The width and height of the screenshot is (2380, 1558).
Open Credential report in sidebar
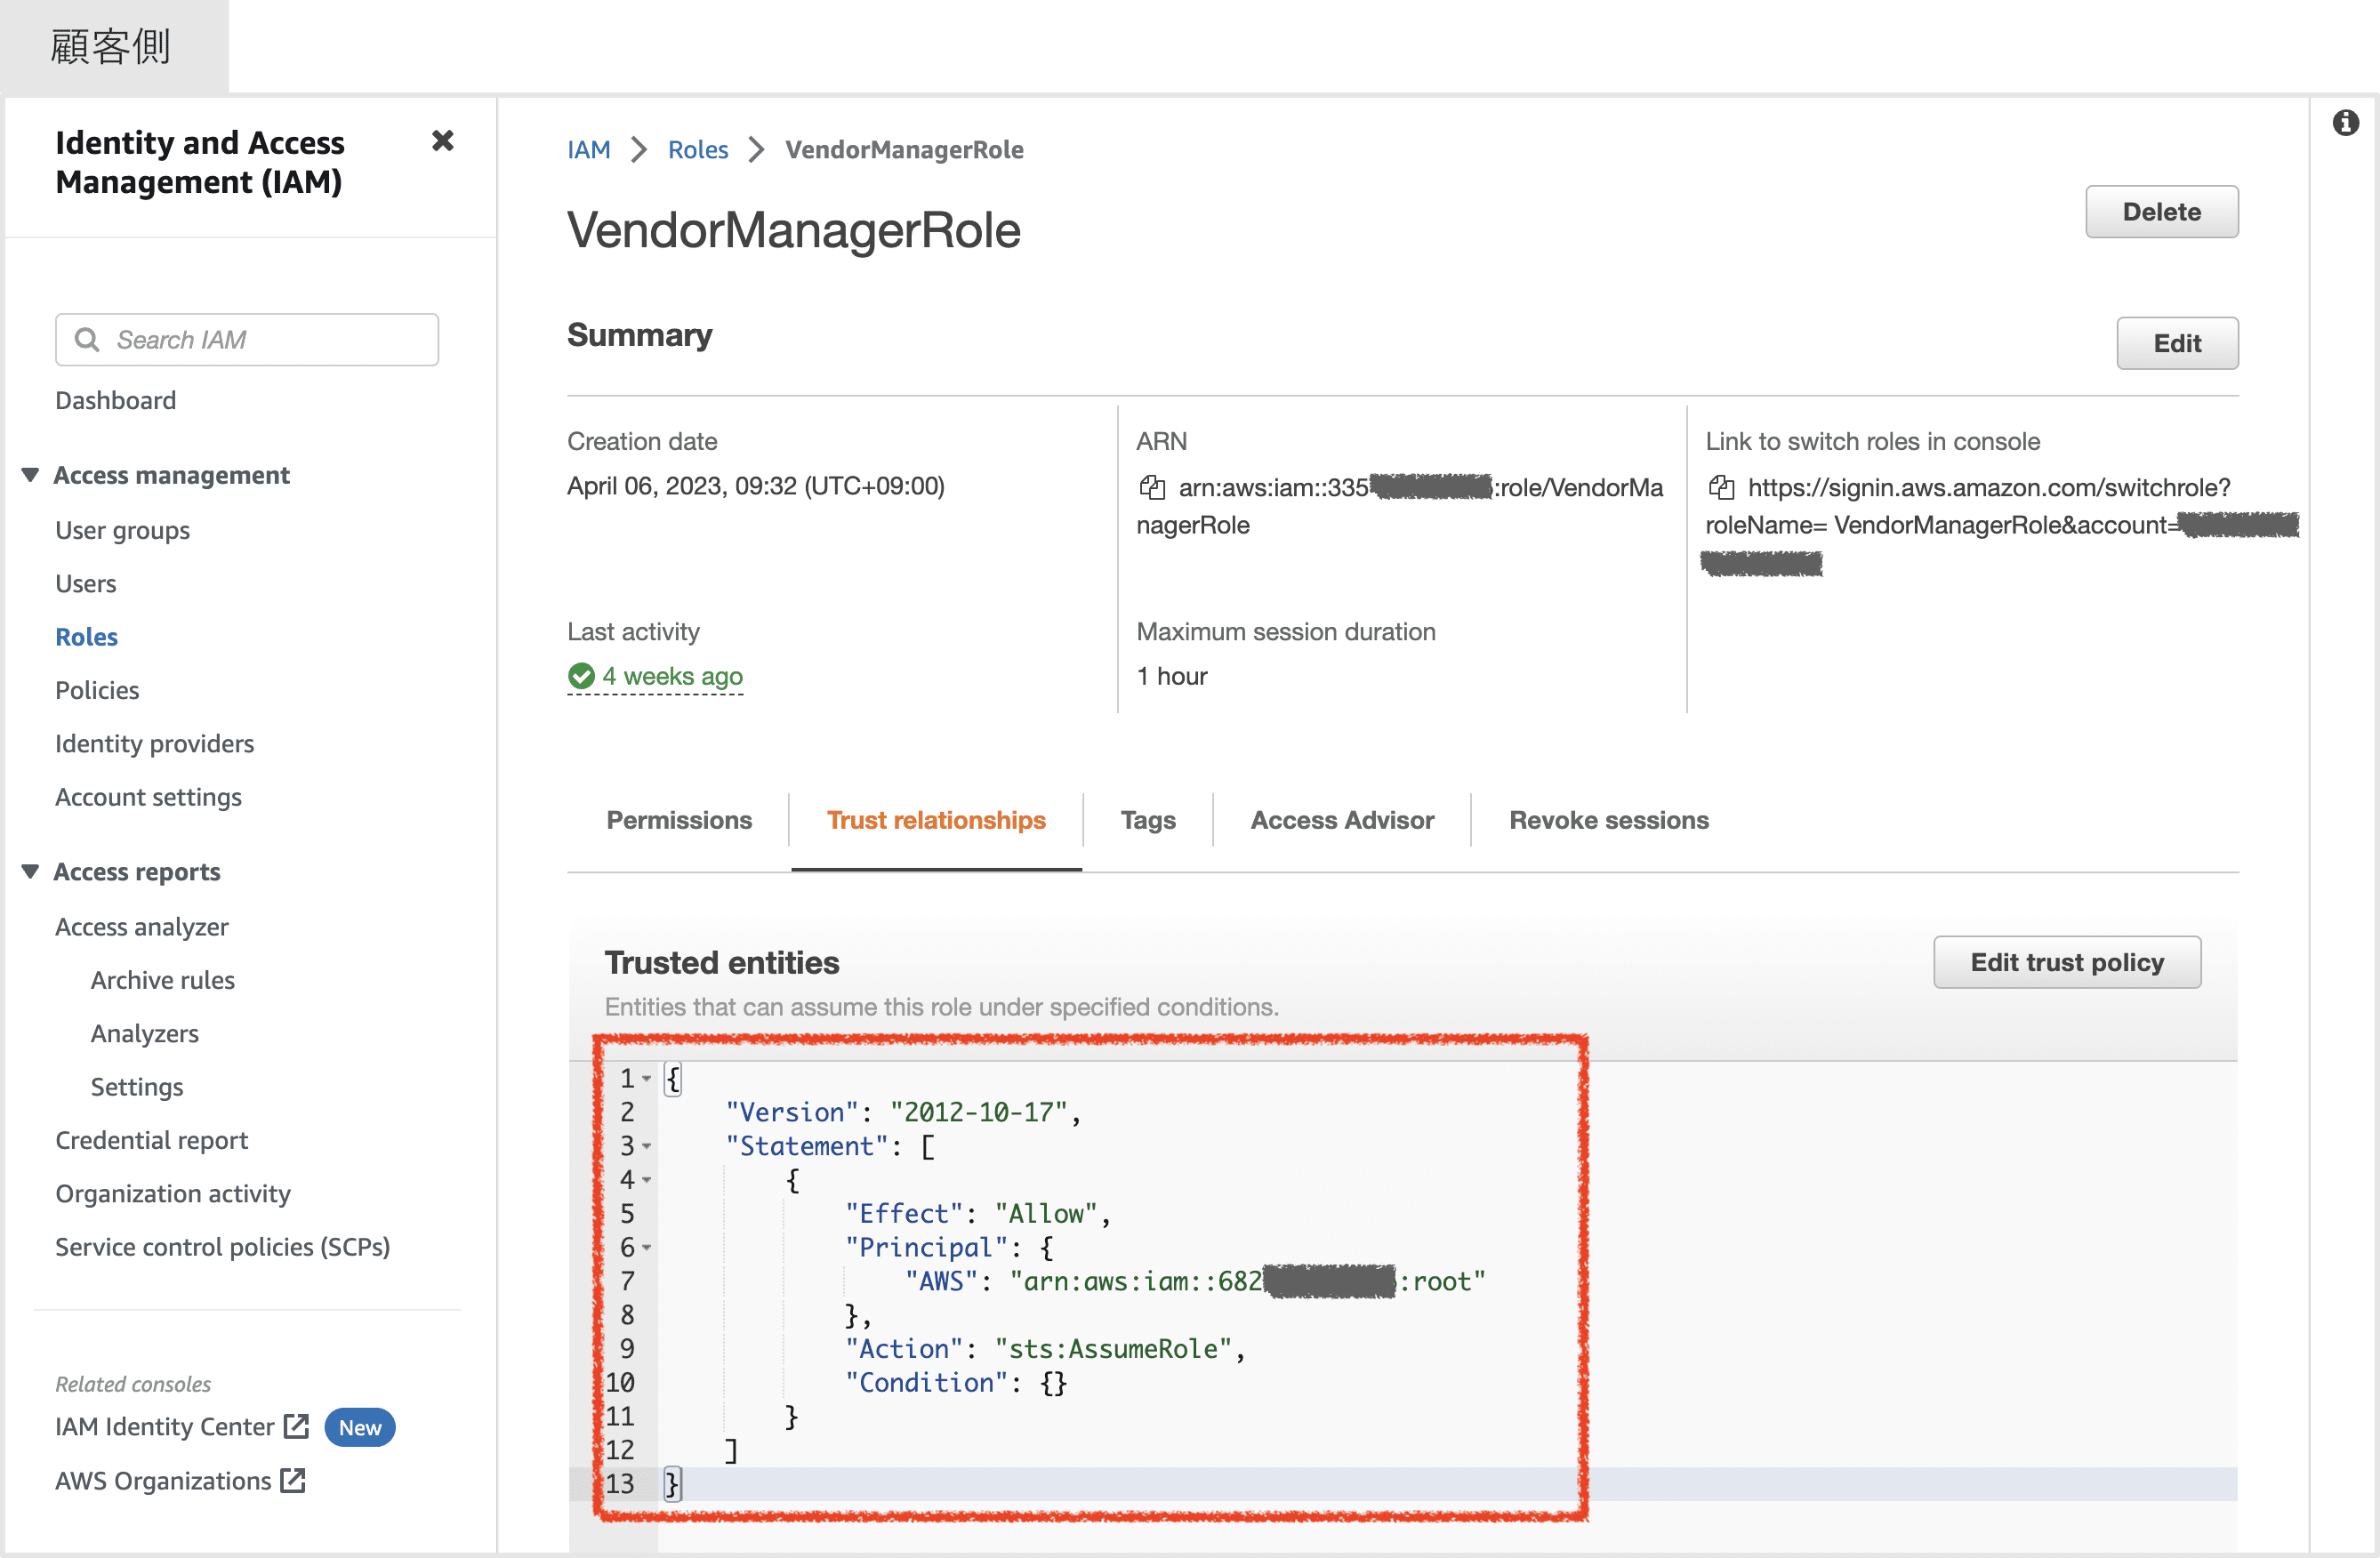coord(152,1140)
